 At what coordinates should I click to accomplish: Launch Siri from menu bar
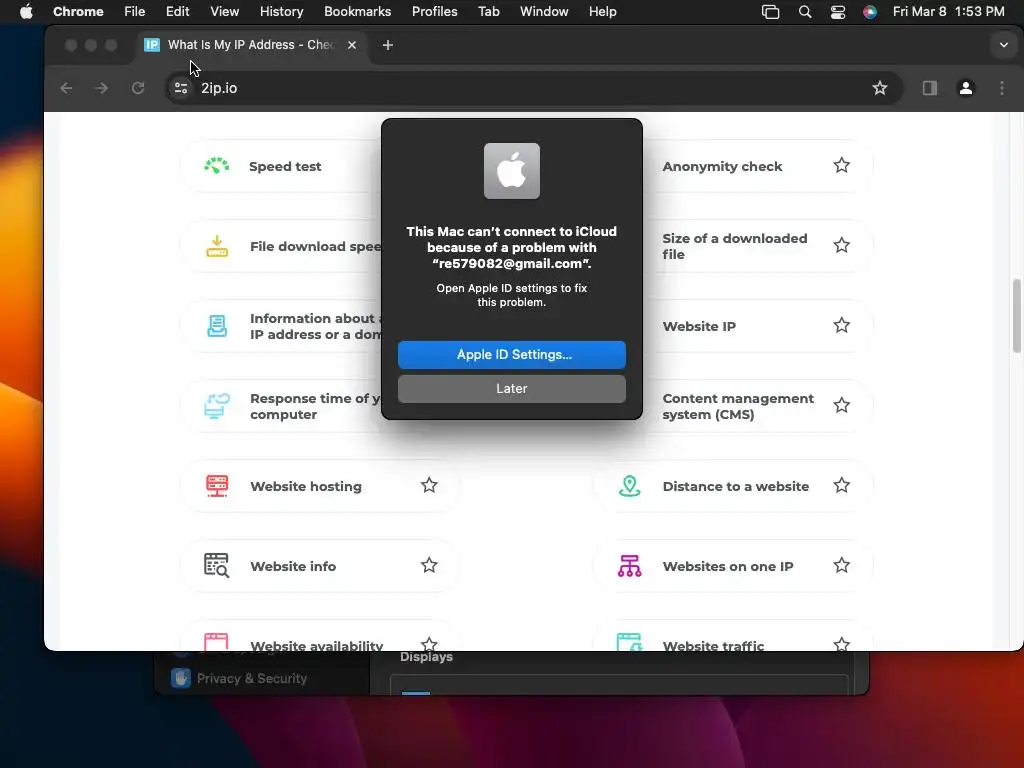coord(869,12)
